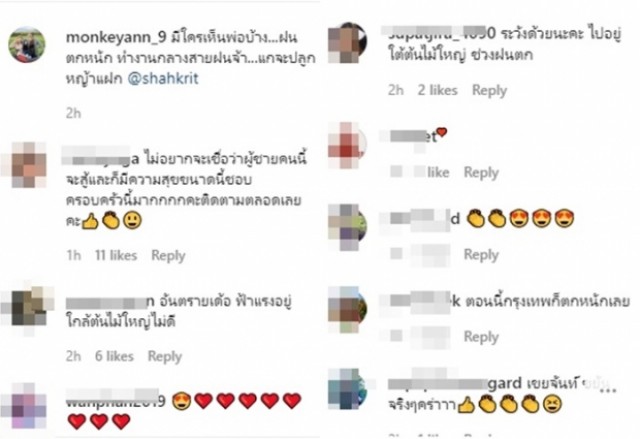The image size is (640, 439).
Task: Open avatar beside the Bangkok rain comment
Action: [x=347, y=310]
